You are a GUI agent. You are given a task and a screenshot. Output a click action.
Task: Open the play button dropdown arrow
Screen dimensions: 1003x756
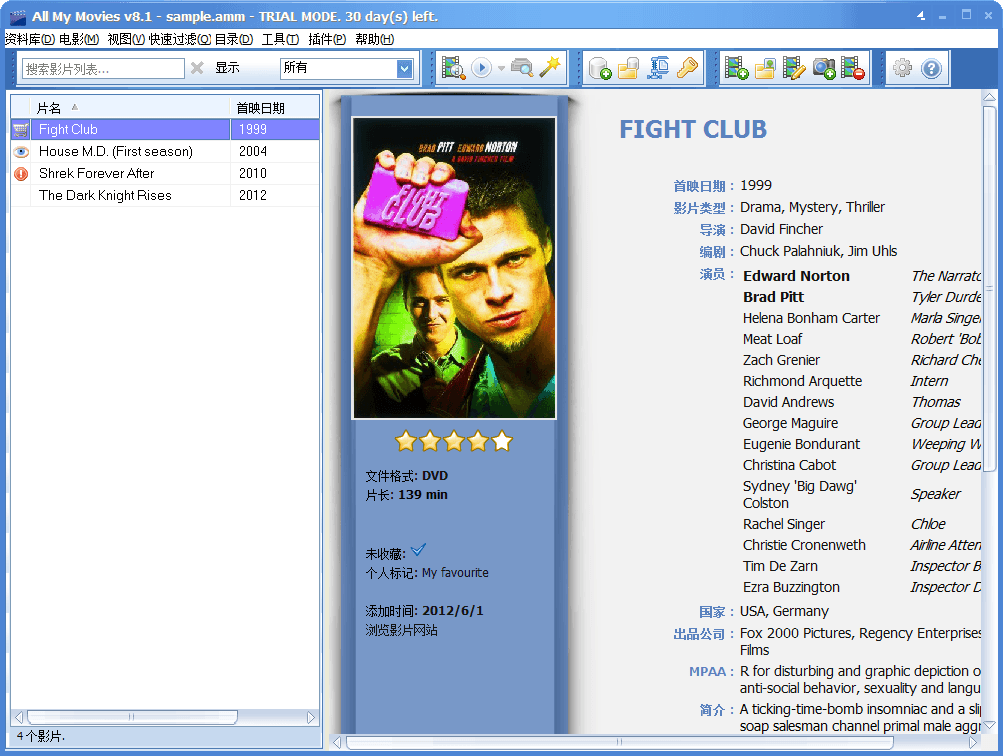pos(501,68)
